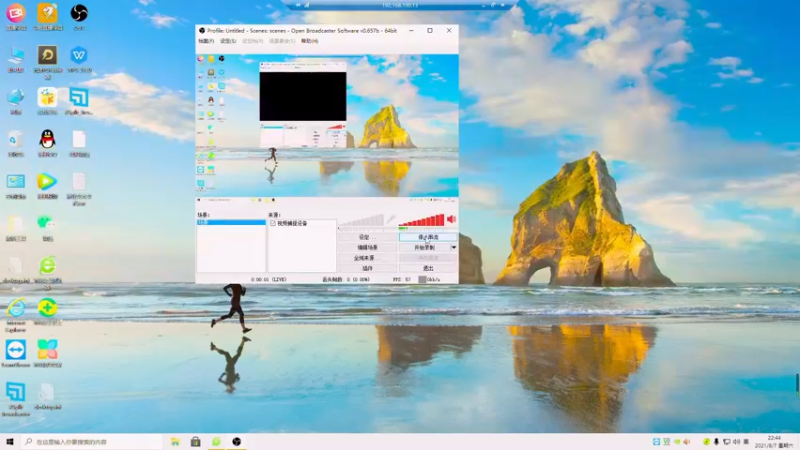Screen dimensions: 800x450
Task: Click the taskbar clock and date
Action: tap(774, 441)
